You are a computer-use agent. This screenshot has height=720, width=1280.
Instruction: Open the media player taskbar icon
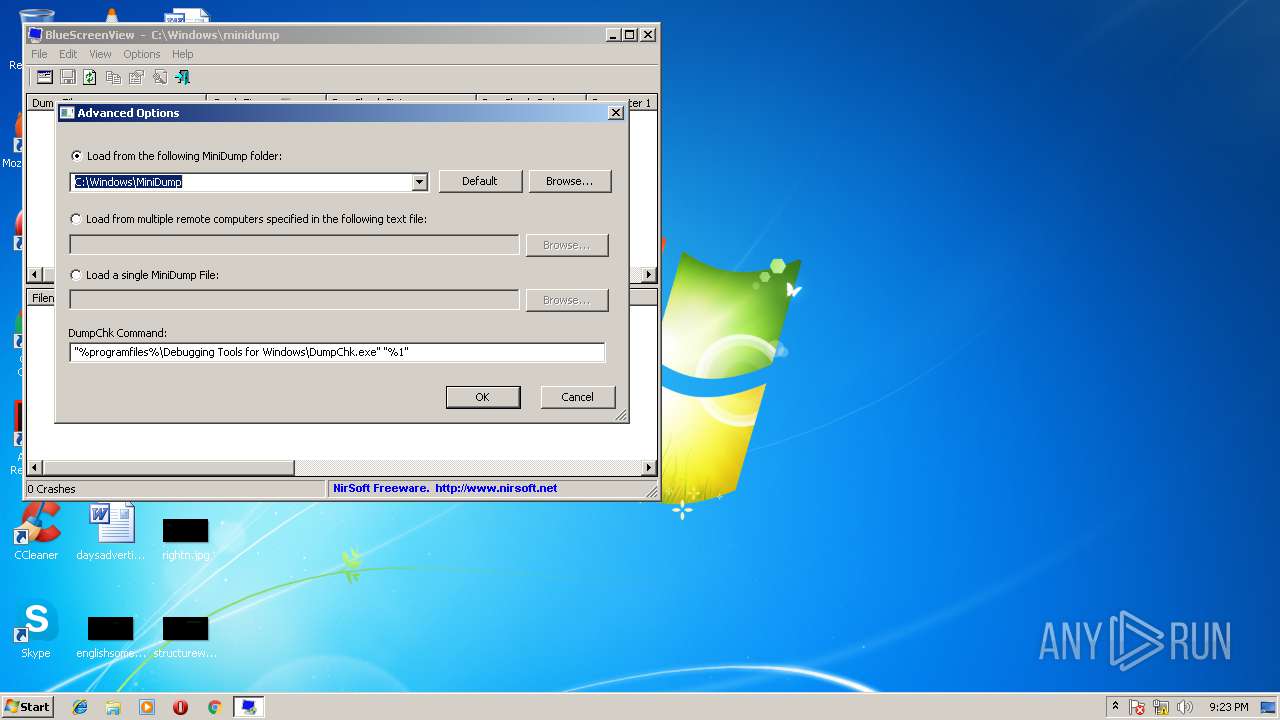[x=147, y=707]
